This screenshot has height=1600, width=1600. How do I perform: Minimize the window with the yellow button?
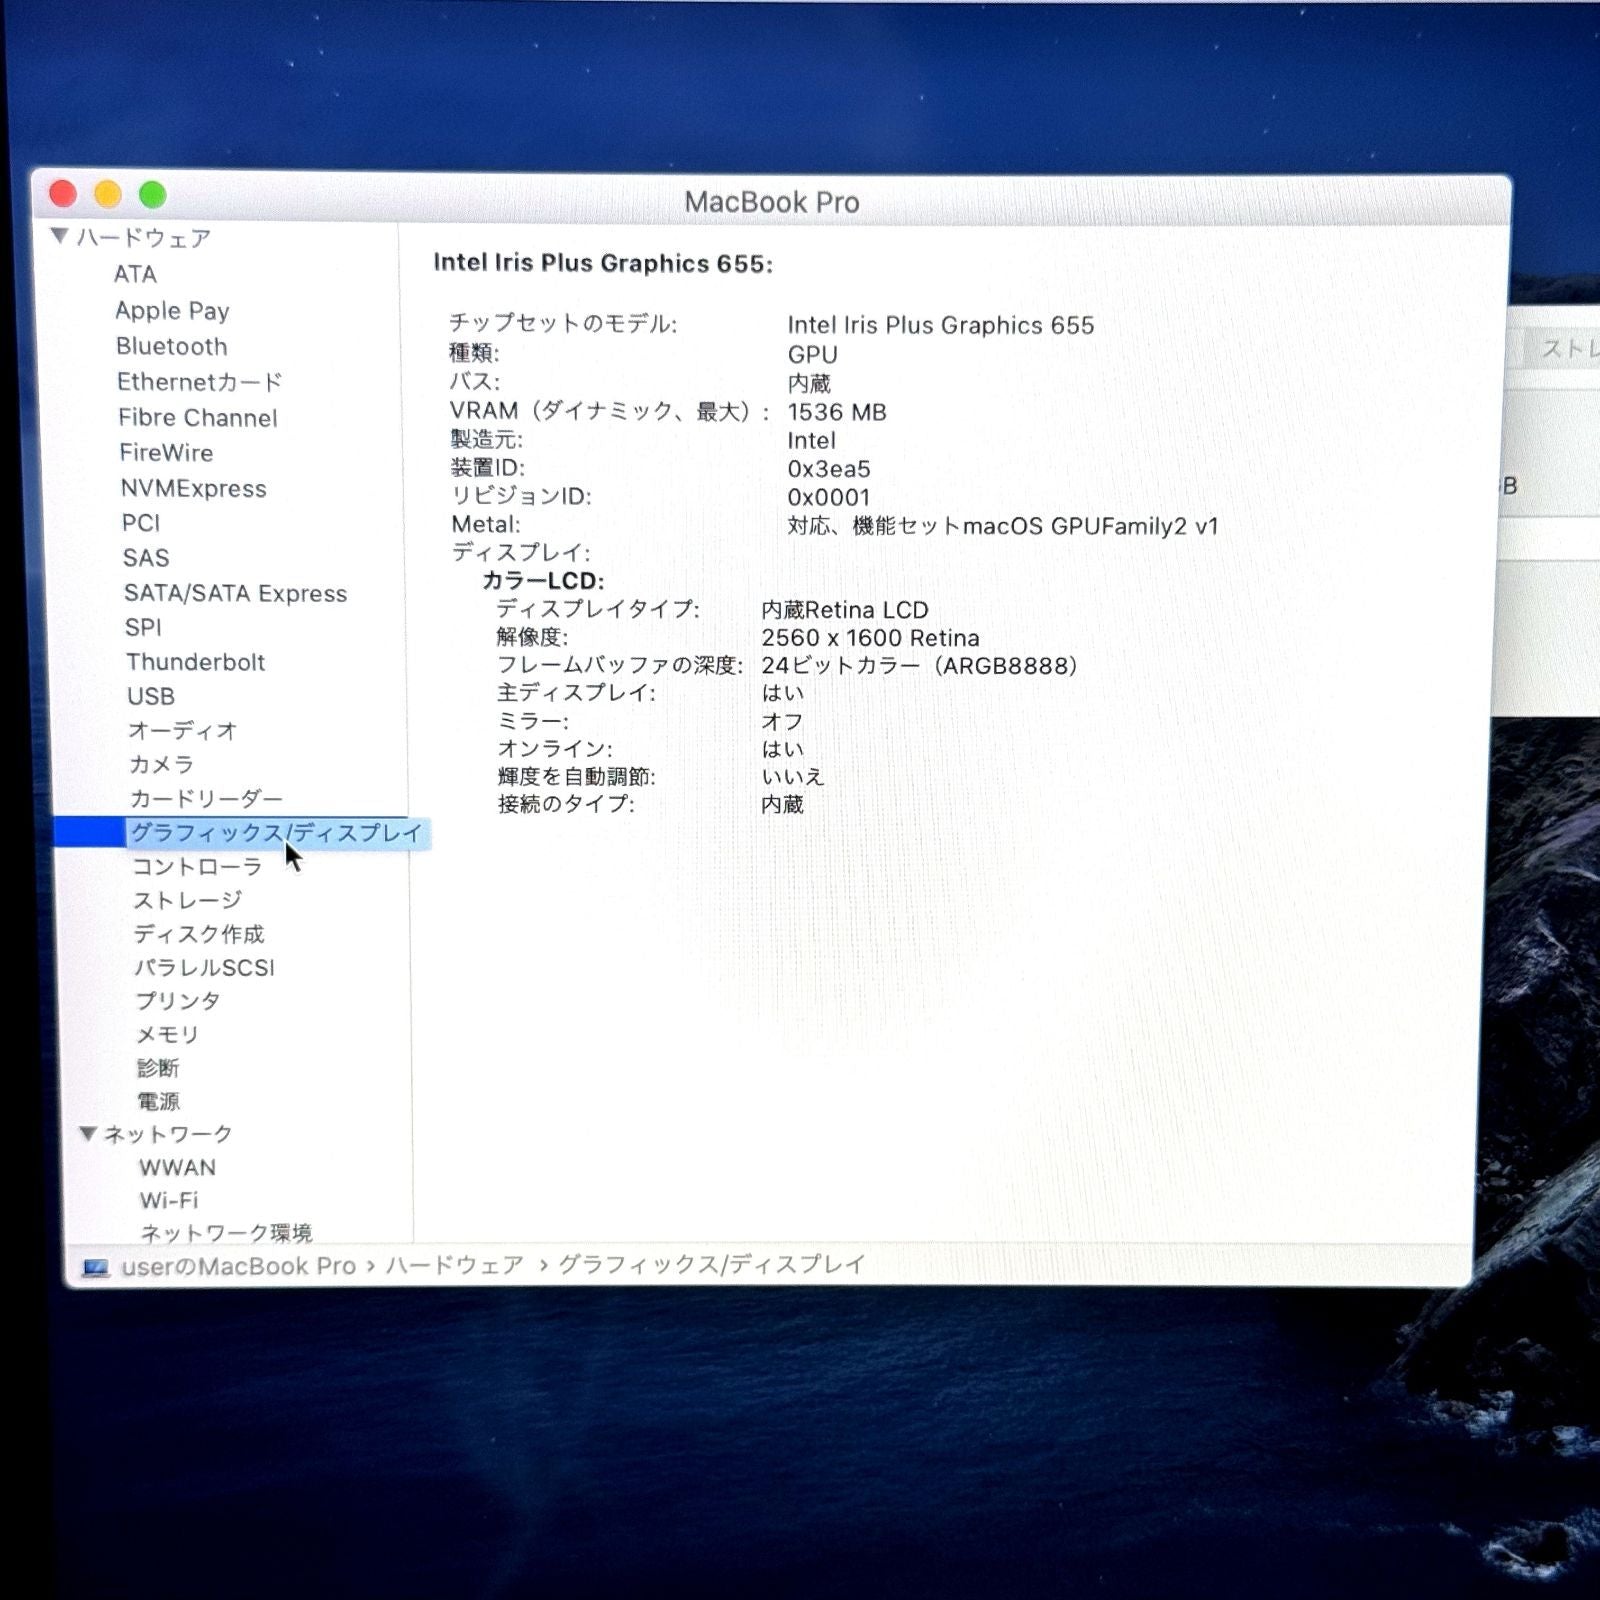pos(108,194)
